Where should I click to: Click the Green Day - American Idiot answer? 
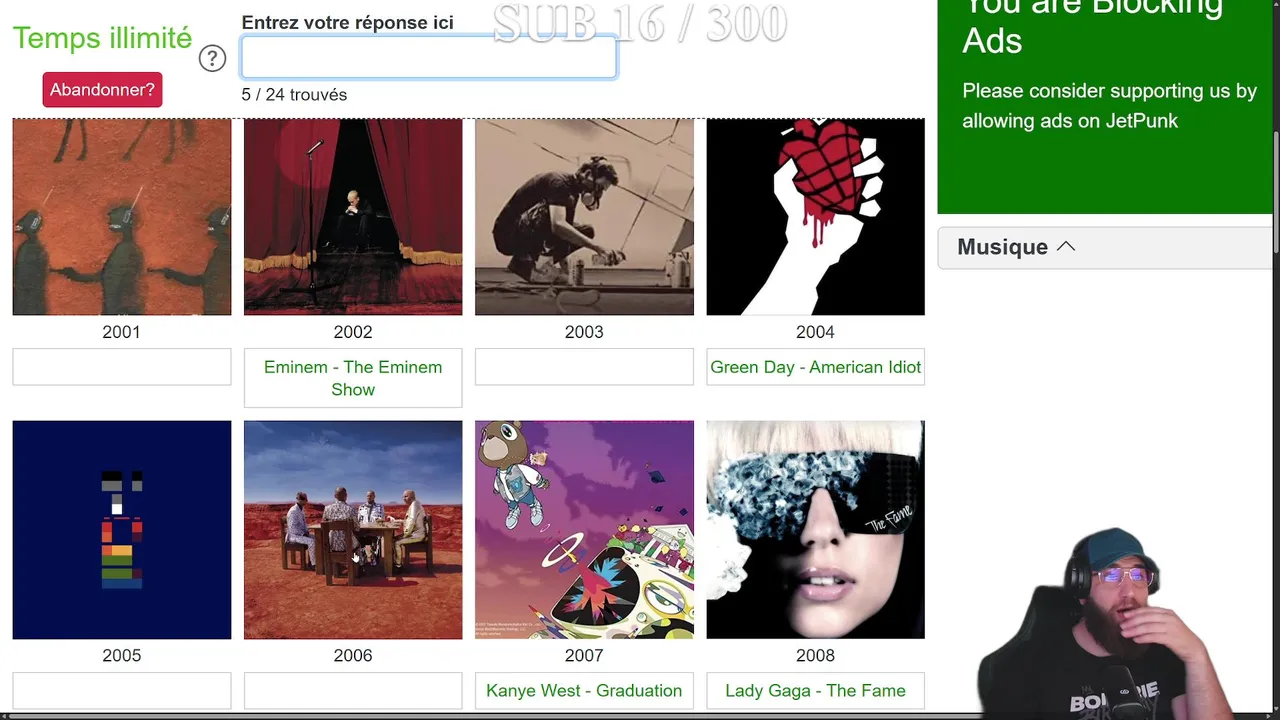(815, 367)
